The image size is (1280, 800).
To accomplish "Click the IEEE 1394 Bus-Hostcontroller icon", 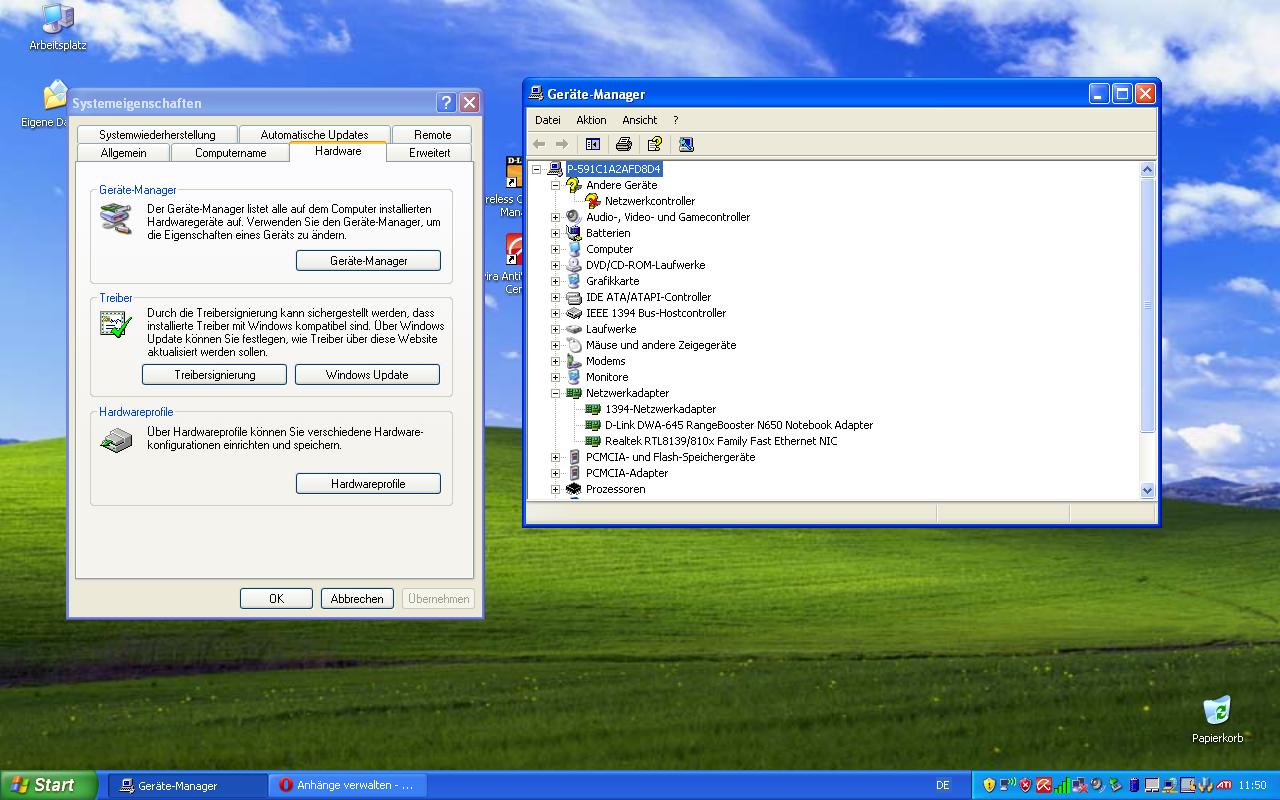I will pyautogui.click(x=574, y=313).
